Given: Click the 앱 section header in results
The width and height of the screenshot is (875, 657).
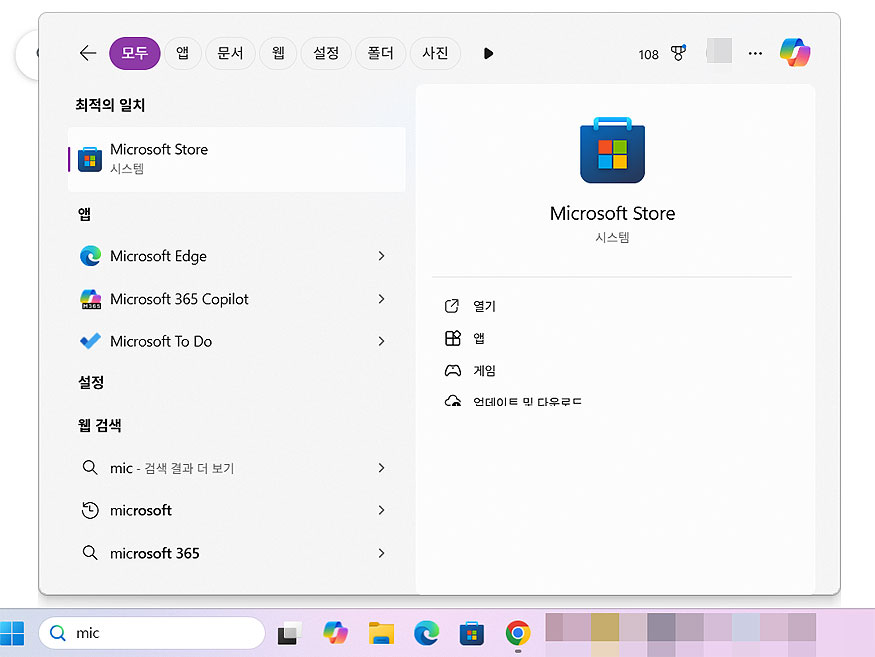Looking at the screenshot, I should coord(84,214).
